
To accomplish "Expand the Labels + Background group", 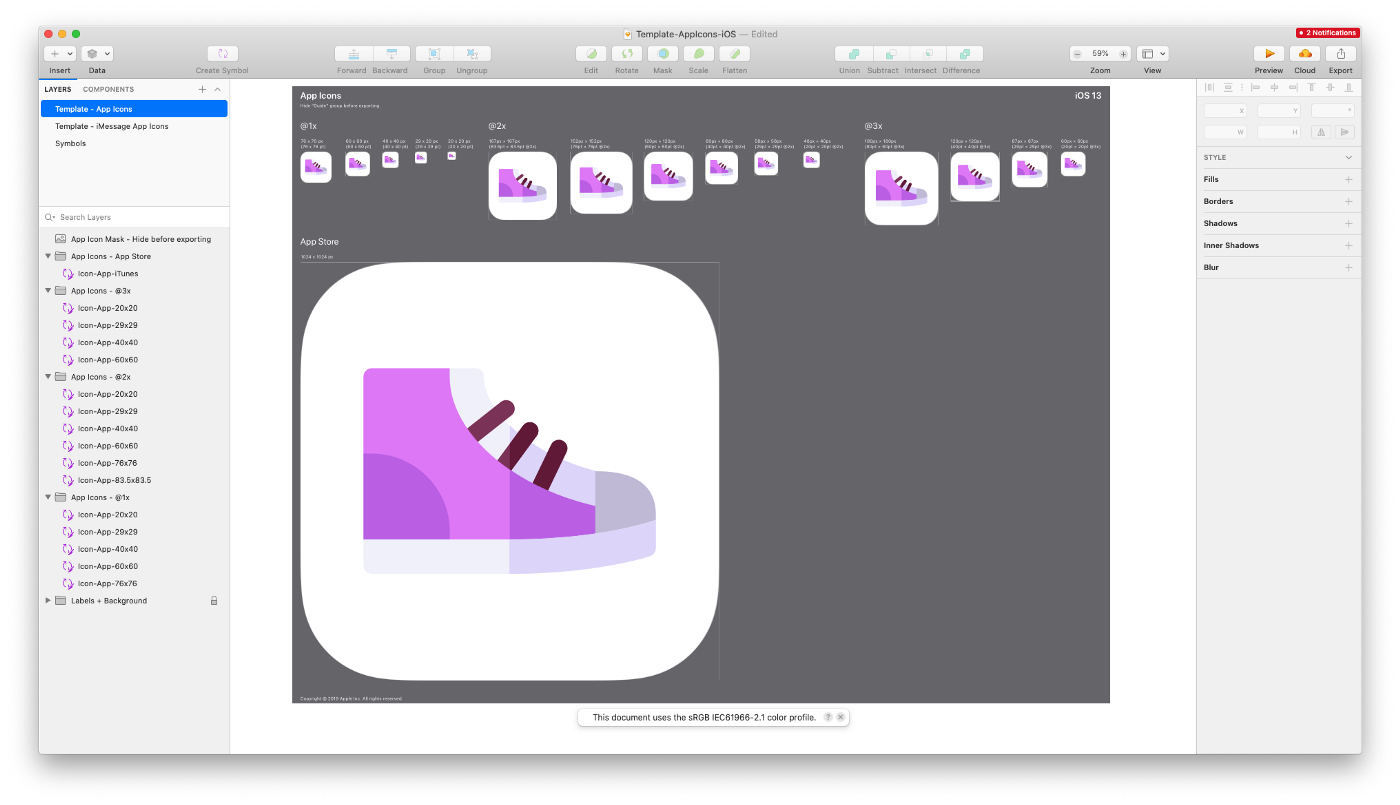I will (x=48, y=601).
